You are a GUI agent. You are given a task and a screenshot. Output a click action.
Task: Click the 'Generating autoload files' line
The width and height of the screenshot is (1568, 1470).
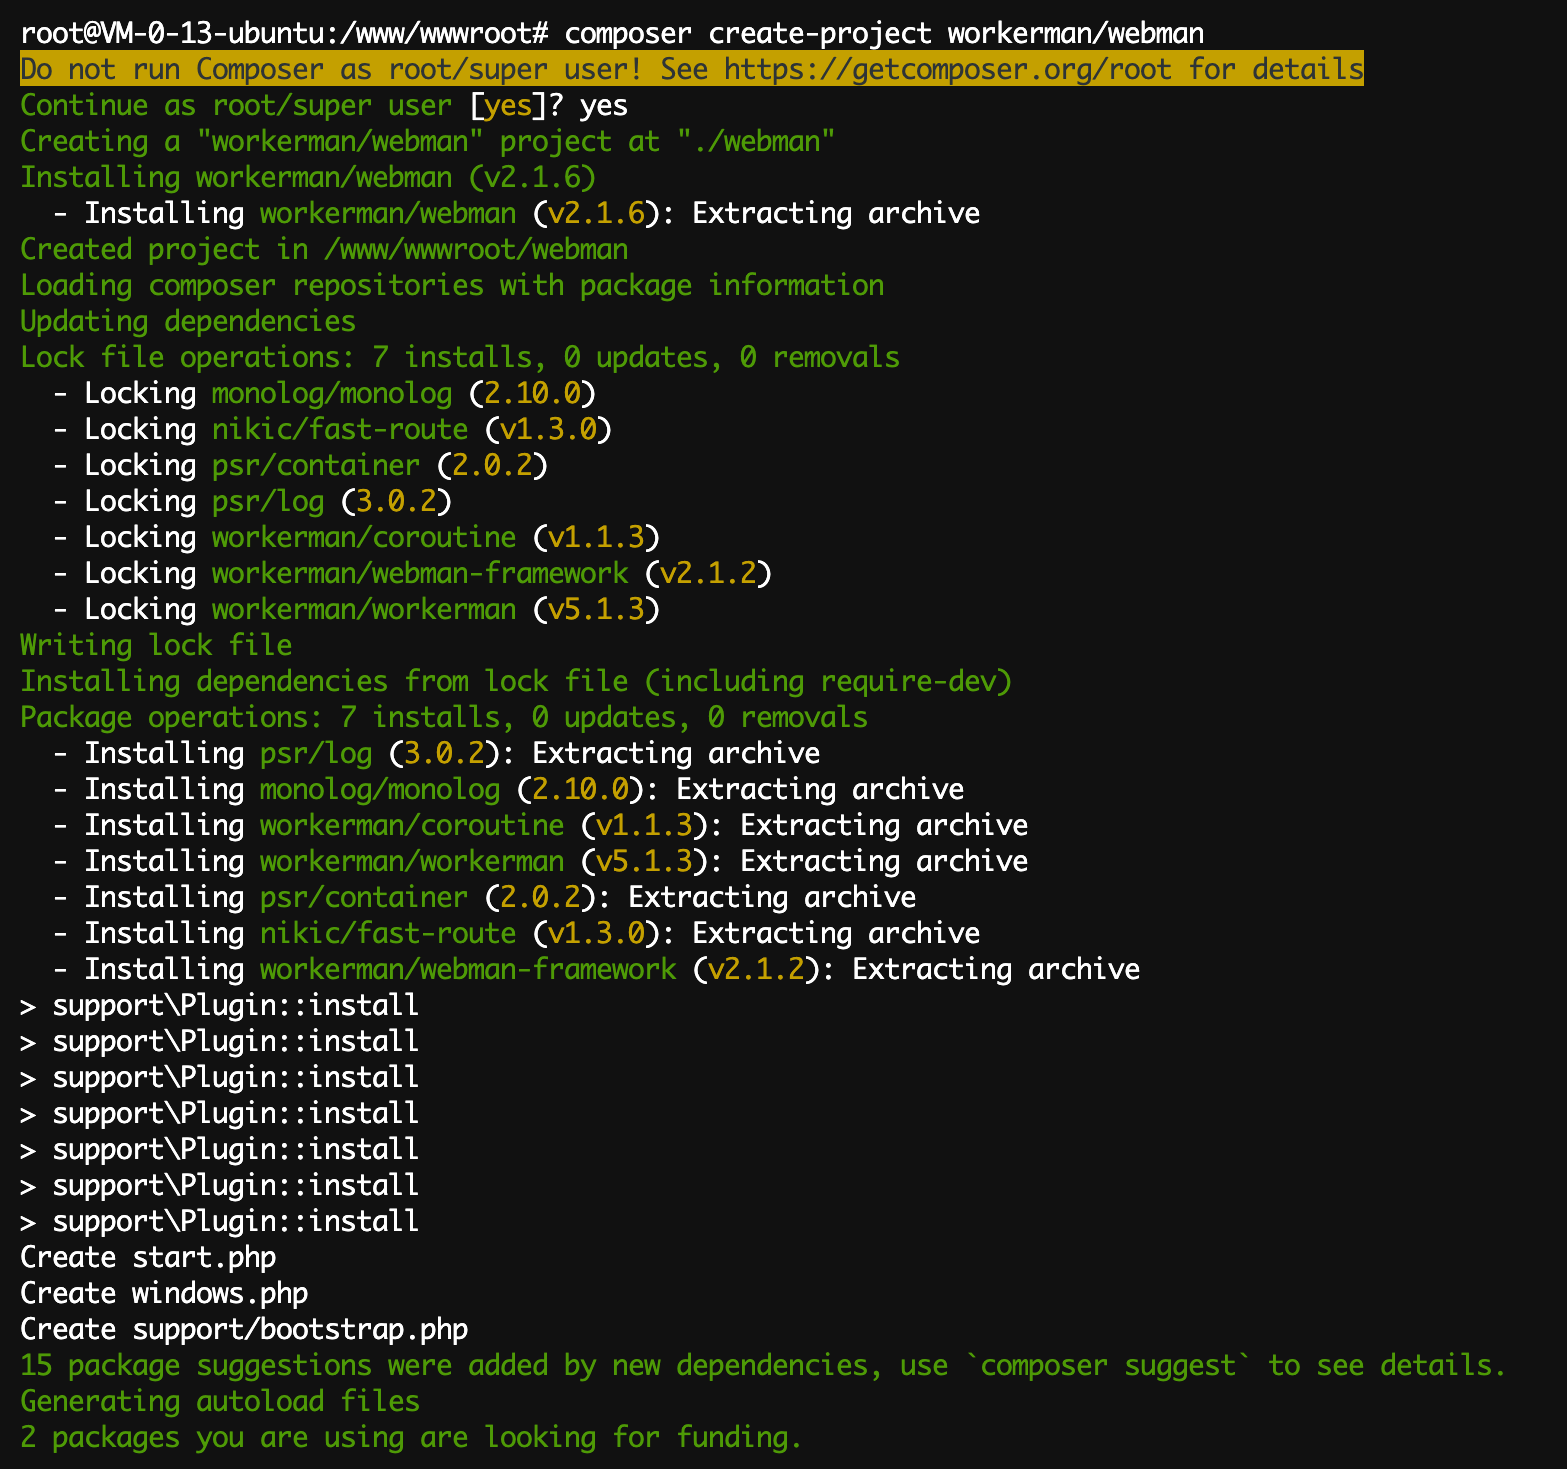pyautogui.click(x=220, y=1402)
